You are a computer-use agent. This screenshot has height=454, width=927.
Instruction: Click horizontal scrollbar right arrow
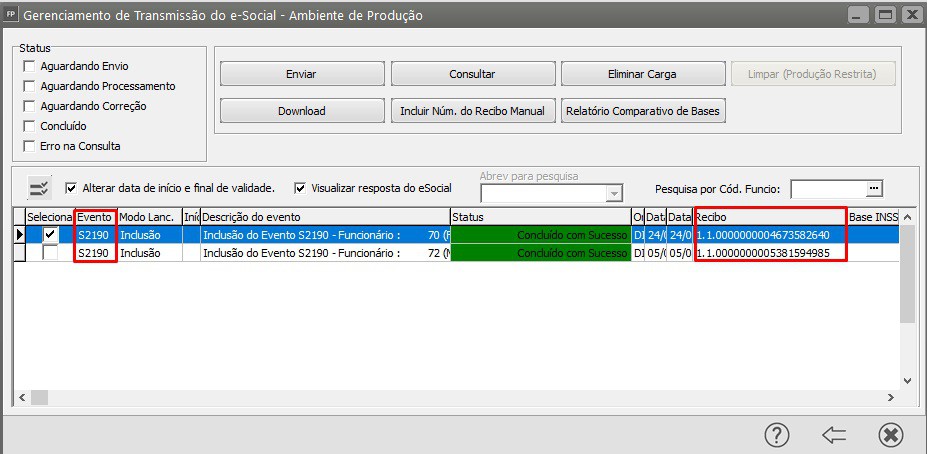click(893, 397)
